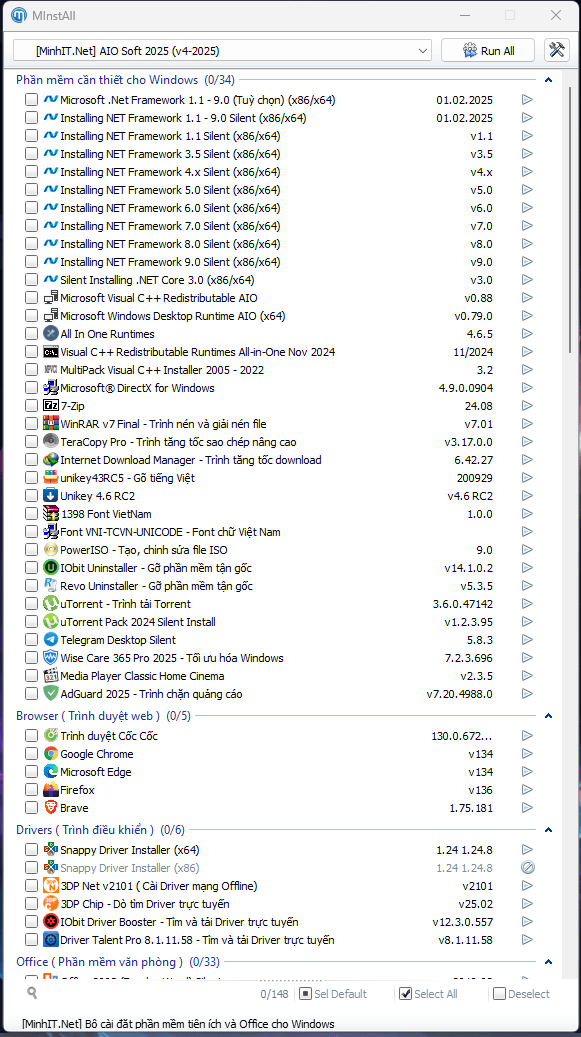Click the unikey43RC5 app icon

pos(51,477)
